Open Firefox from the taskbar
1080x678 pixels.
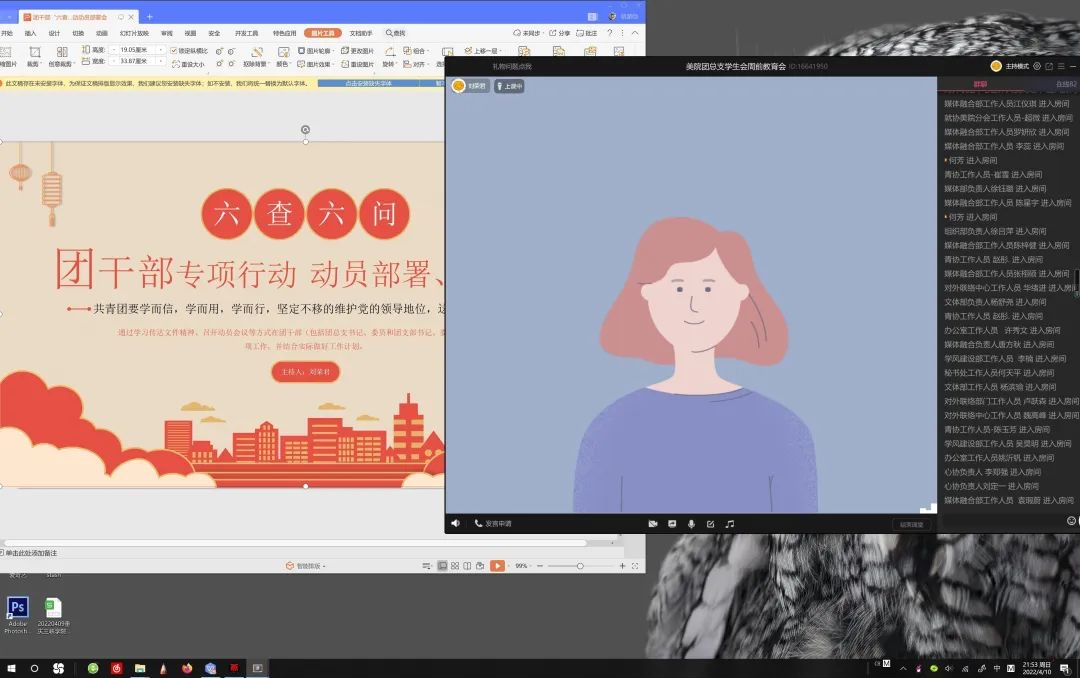tap(186, 667)
